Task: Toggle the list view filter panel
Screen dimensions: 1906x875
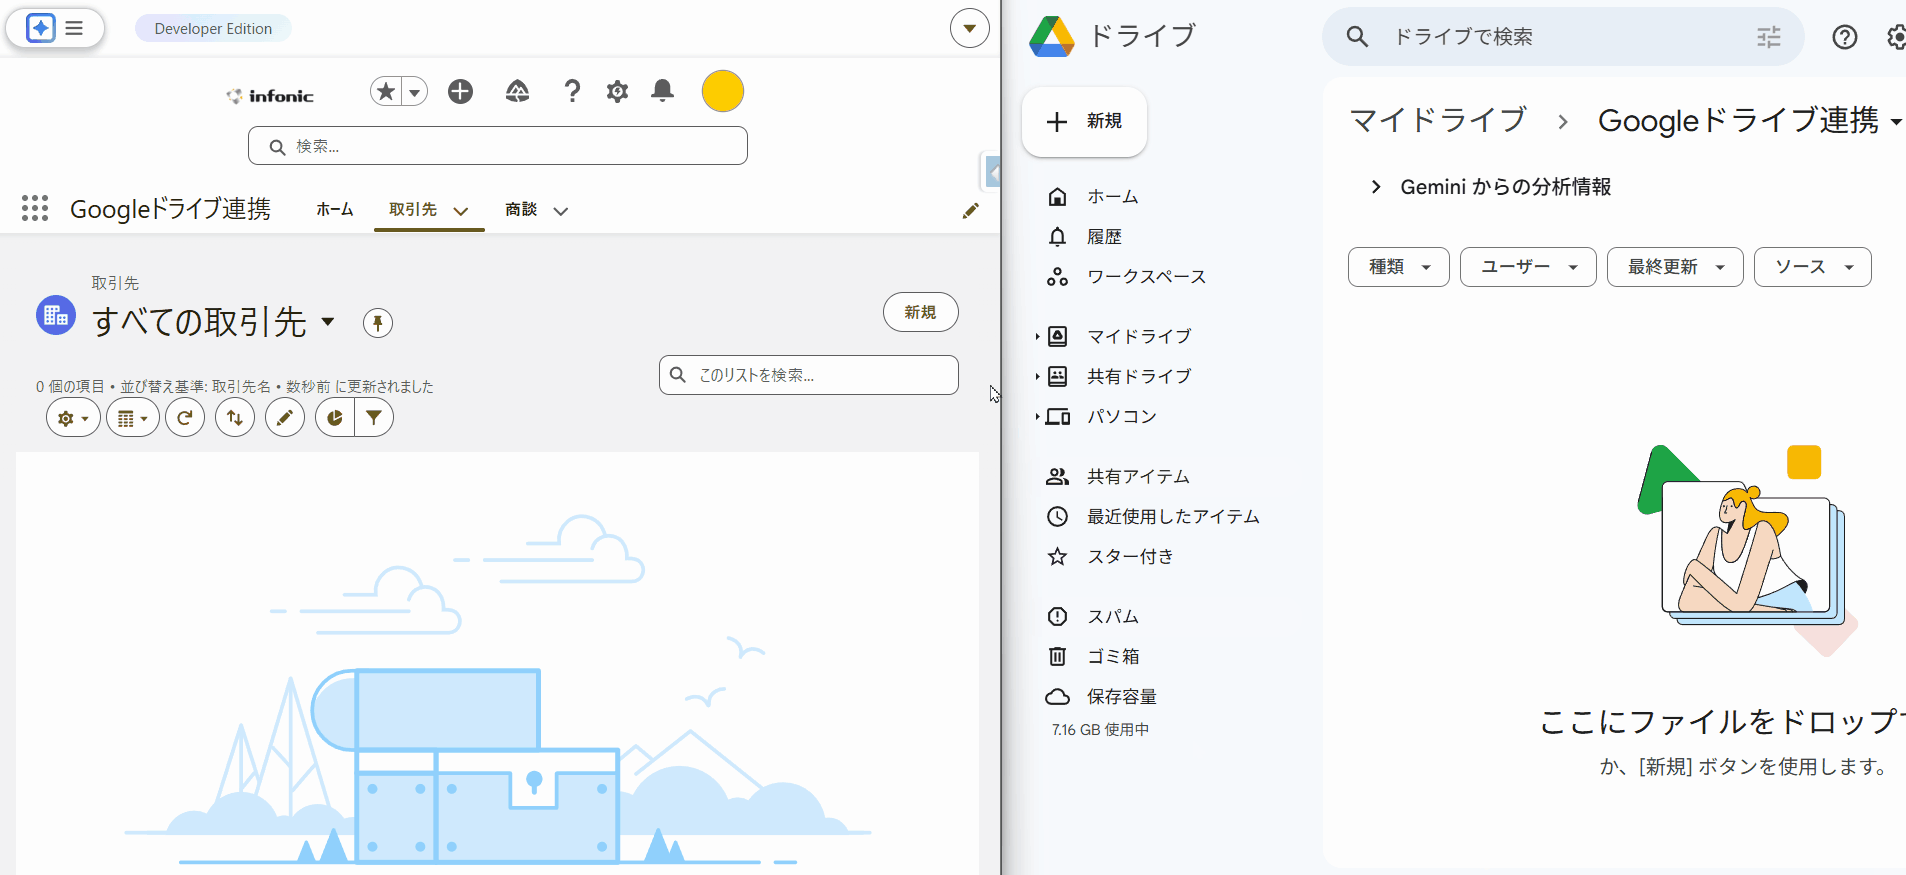Action: 374,418
